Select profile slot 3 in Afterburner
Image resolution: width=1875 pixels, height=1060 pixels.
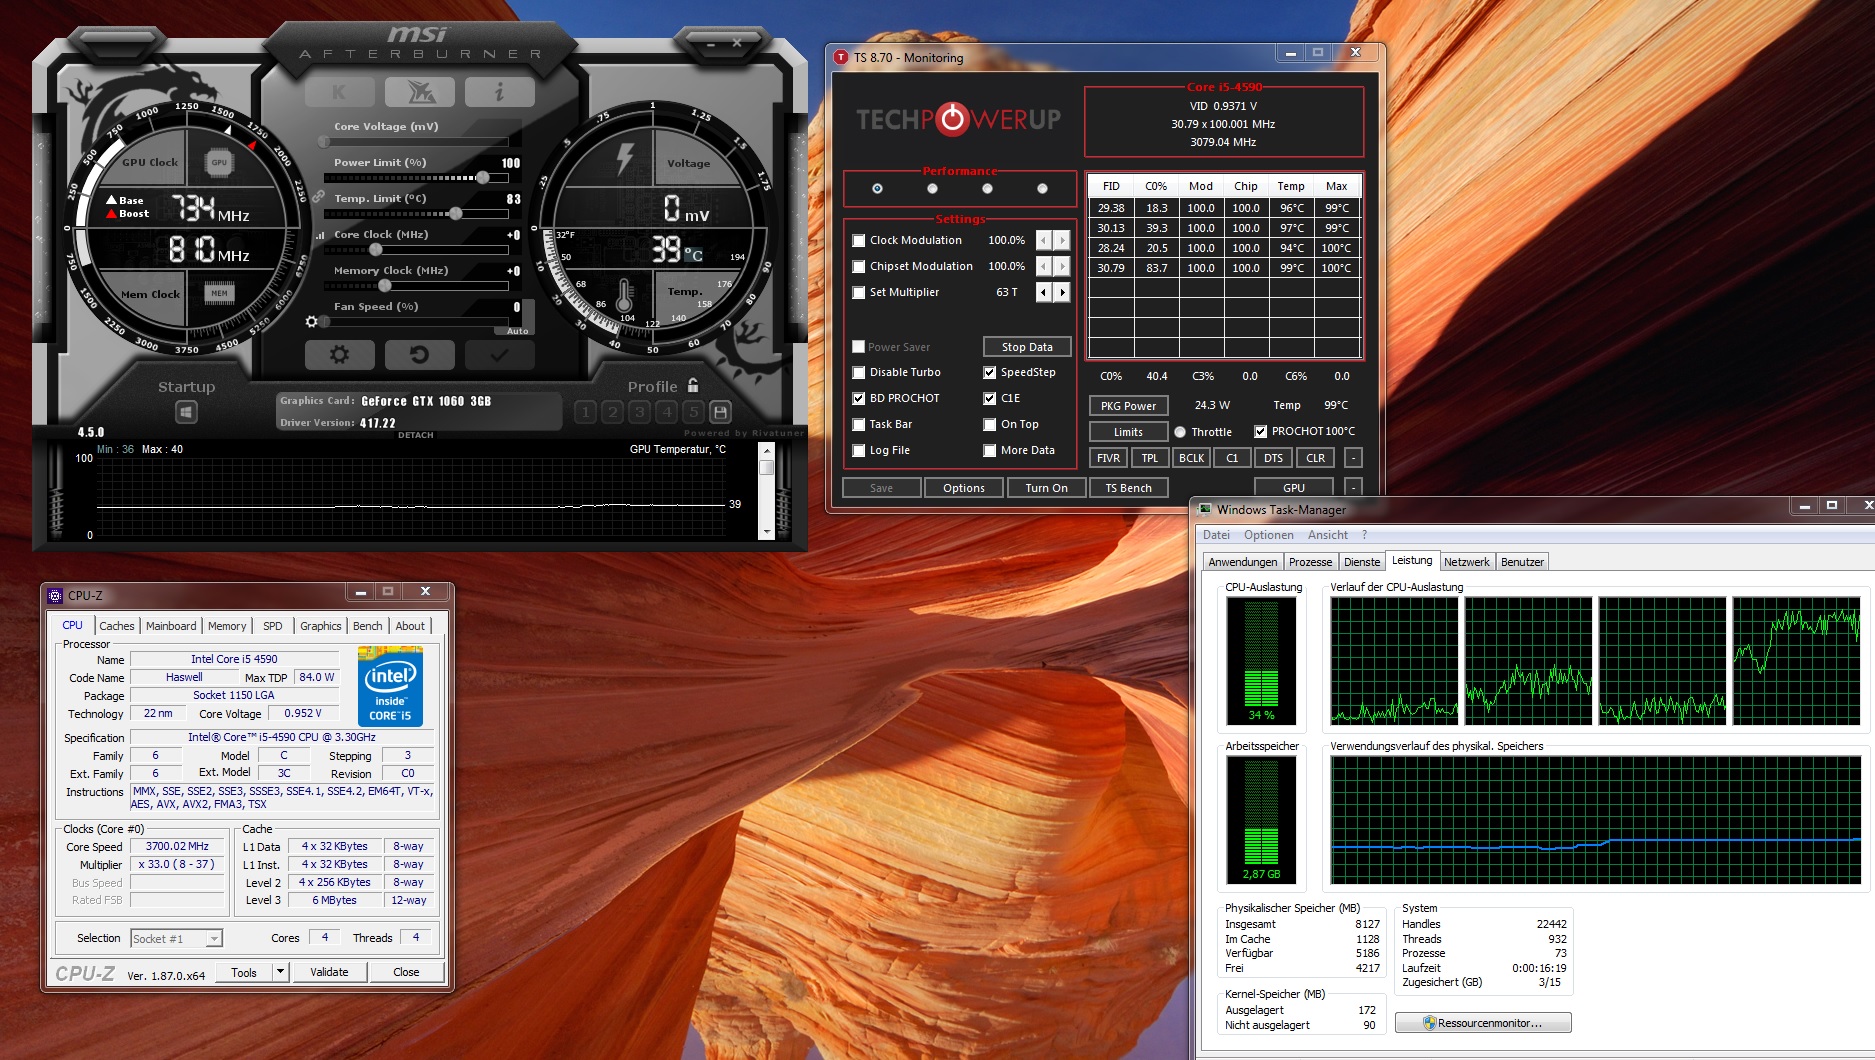[x=640, y=412]
